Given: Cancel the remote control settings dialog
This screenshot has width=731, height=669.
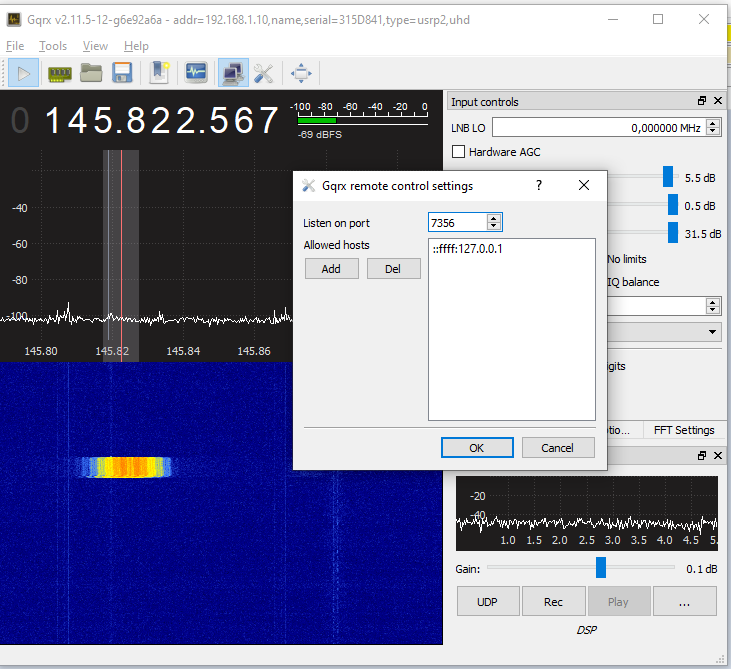Looking at the screenshot, I should (x=558, y=448).
